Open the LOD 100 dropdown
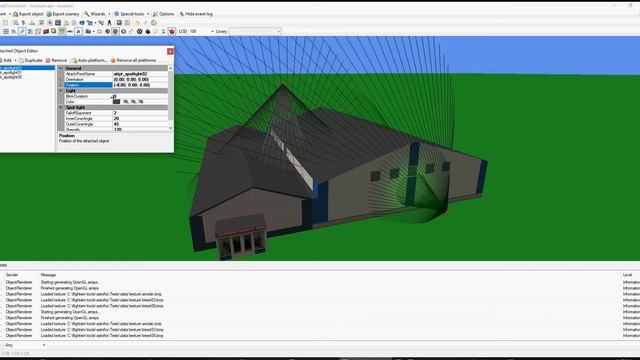Viewport: 640px width, 360px height. coord(212,31)
